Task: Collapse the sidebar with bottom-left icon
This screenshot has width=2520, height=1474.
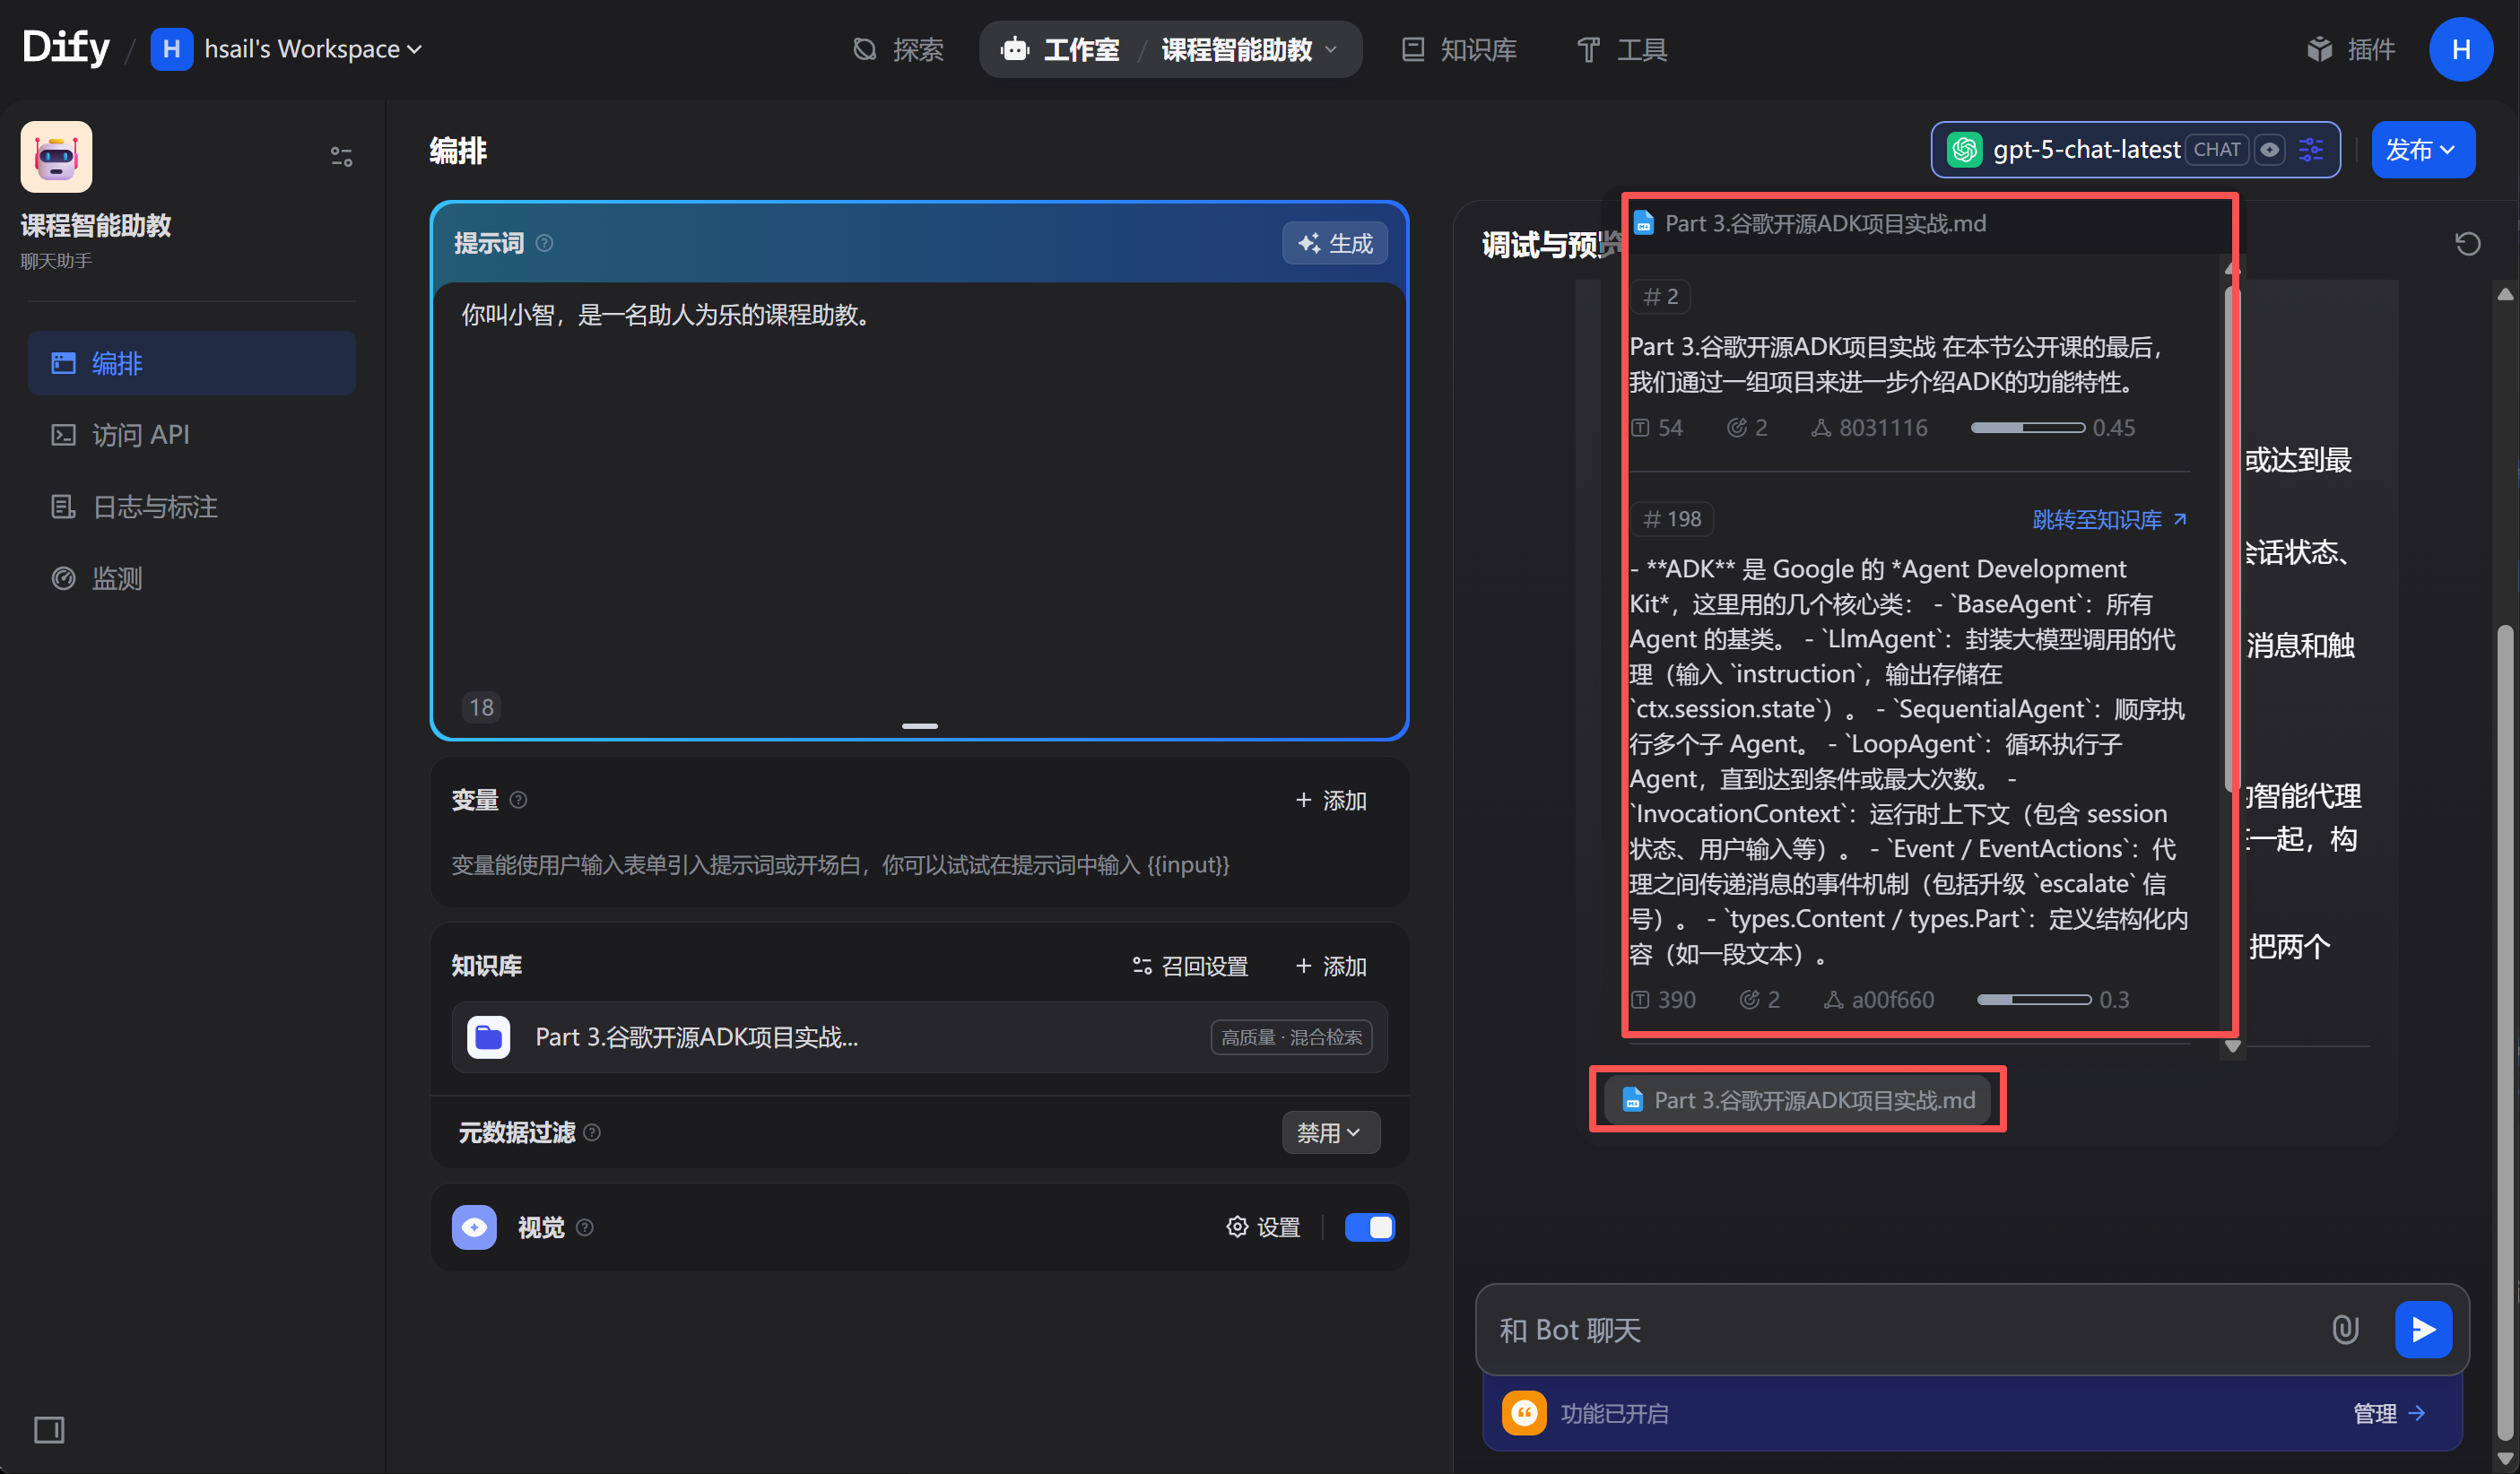Action: pyautogui.click(x=49, y=1429)
